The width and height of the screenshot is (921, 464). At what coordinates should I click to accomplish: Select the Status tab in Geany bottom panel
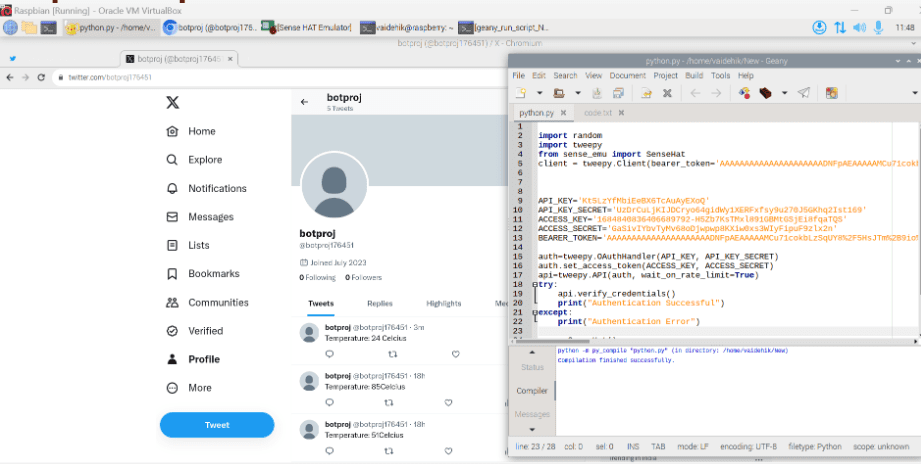click(x=532, y=367)
